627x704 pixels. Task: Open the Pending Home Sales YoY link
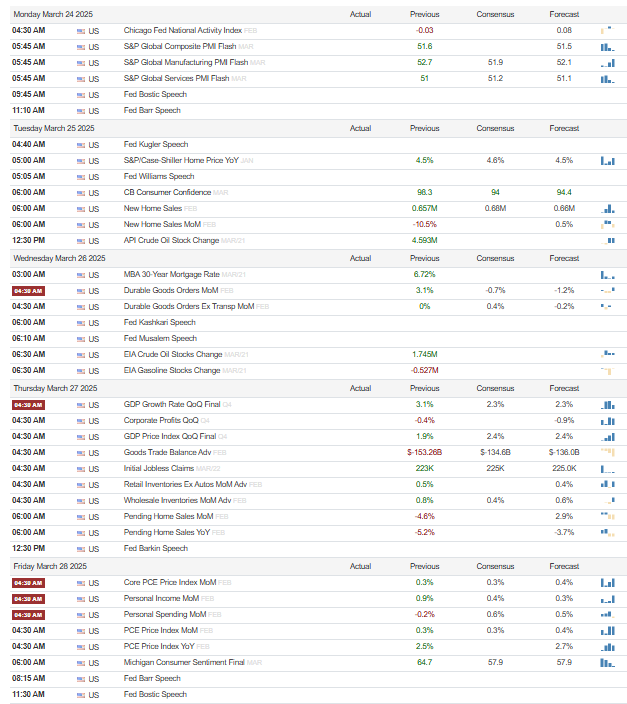167,532
